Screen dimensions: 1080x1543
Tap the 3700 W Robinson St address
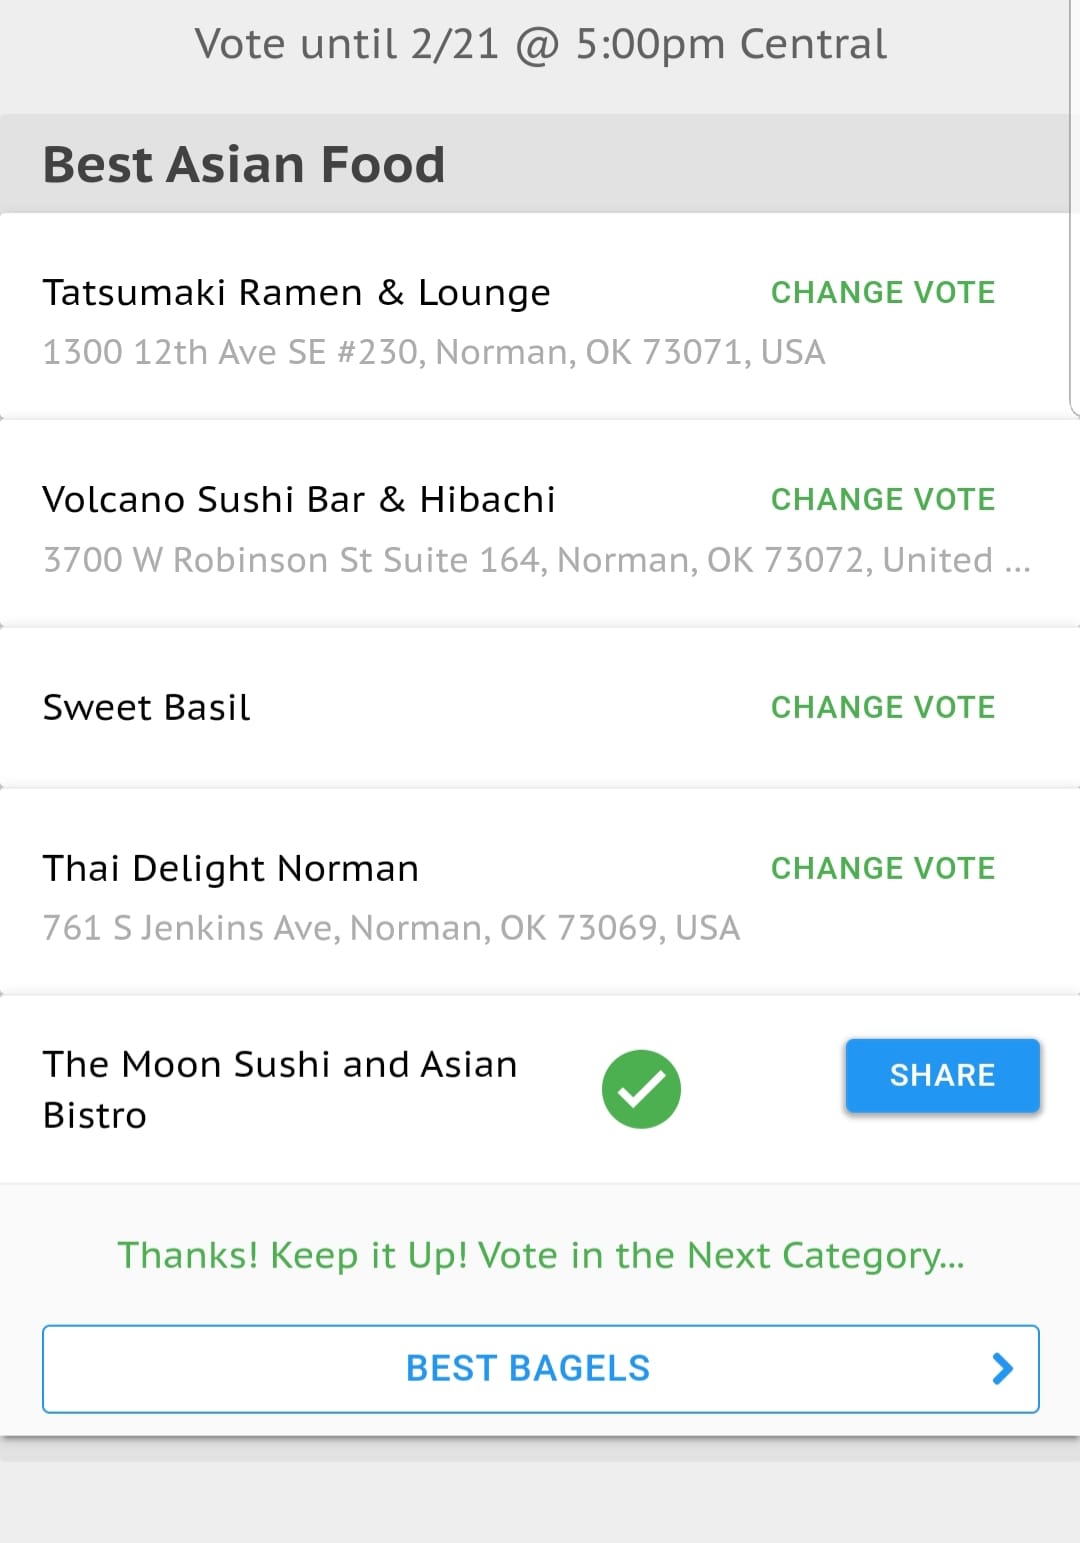click(536, 560)
